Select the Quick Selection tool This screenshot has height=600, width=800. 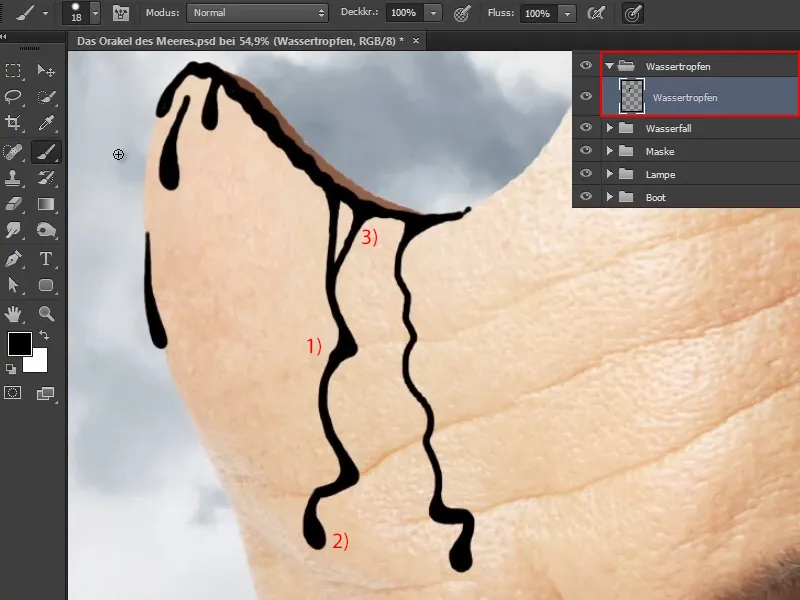click(46, 96)
